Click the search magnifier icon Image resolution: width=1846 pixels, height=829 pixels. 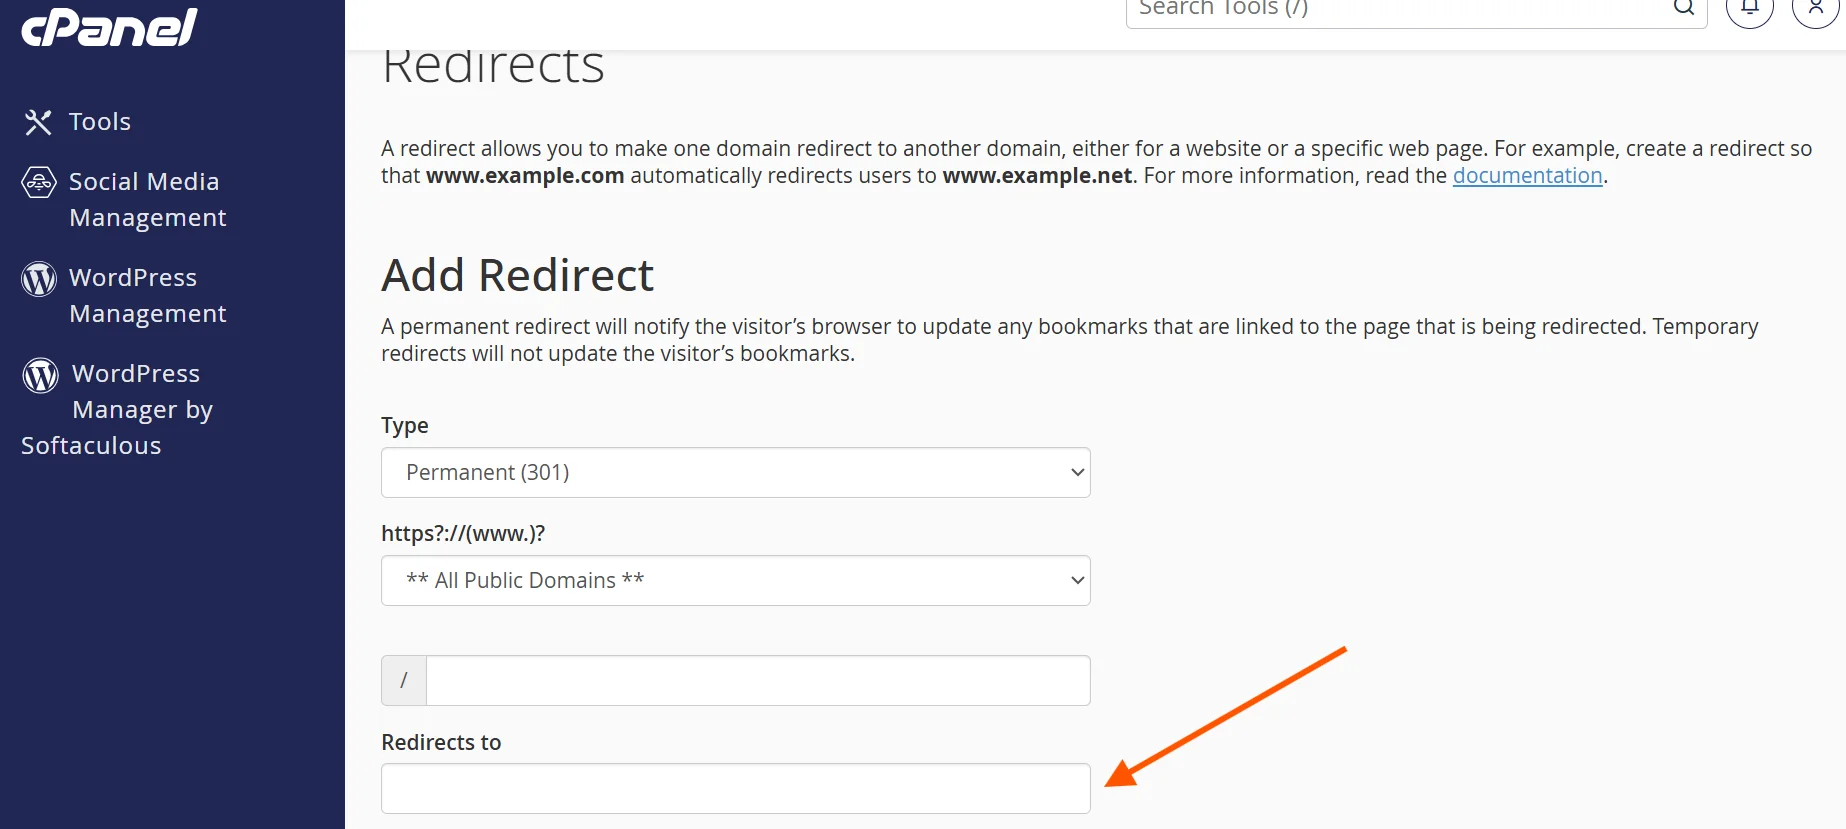click(1684, 7)
